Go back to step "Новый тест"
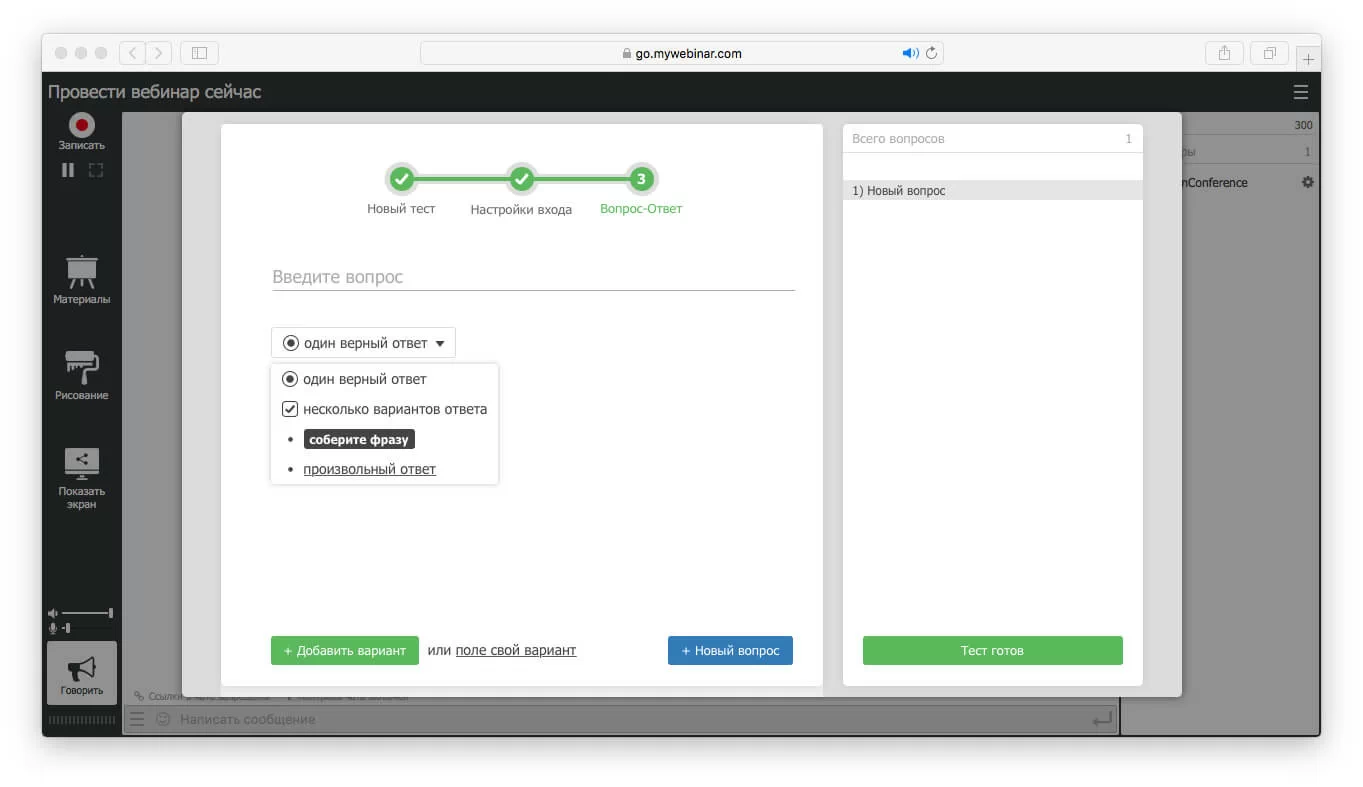The height and width of the screenshot is (787, 1363). [401, 180]
